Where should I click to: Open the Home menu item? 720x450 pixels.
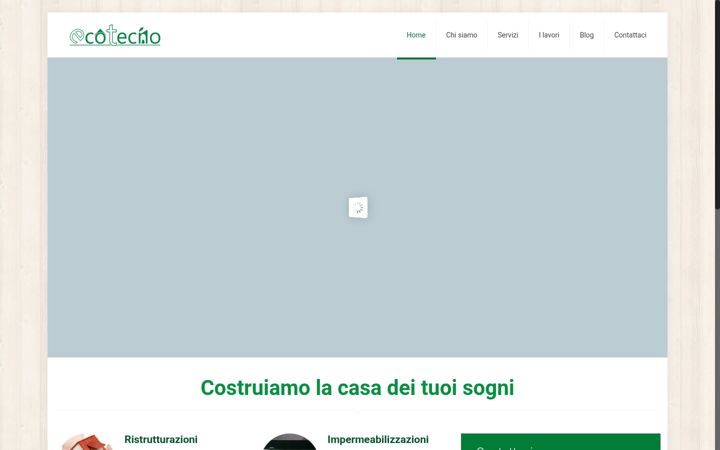(x=416, y=35)
